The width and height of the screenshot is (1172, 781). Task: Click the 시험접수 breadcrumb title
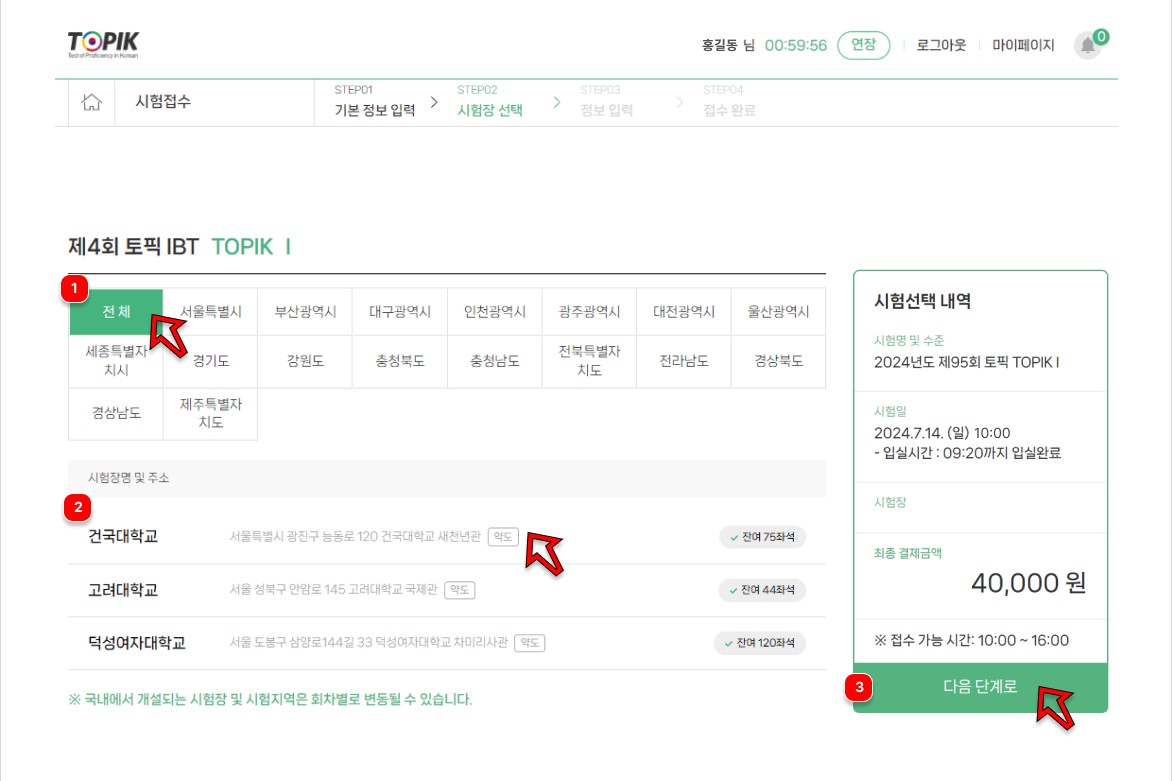[163, 102]
